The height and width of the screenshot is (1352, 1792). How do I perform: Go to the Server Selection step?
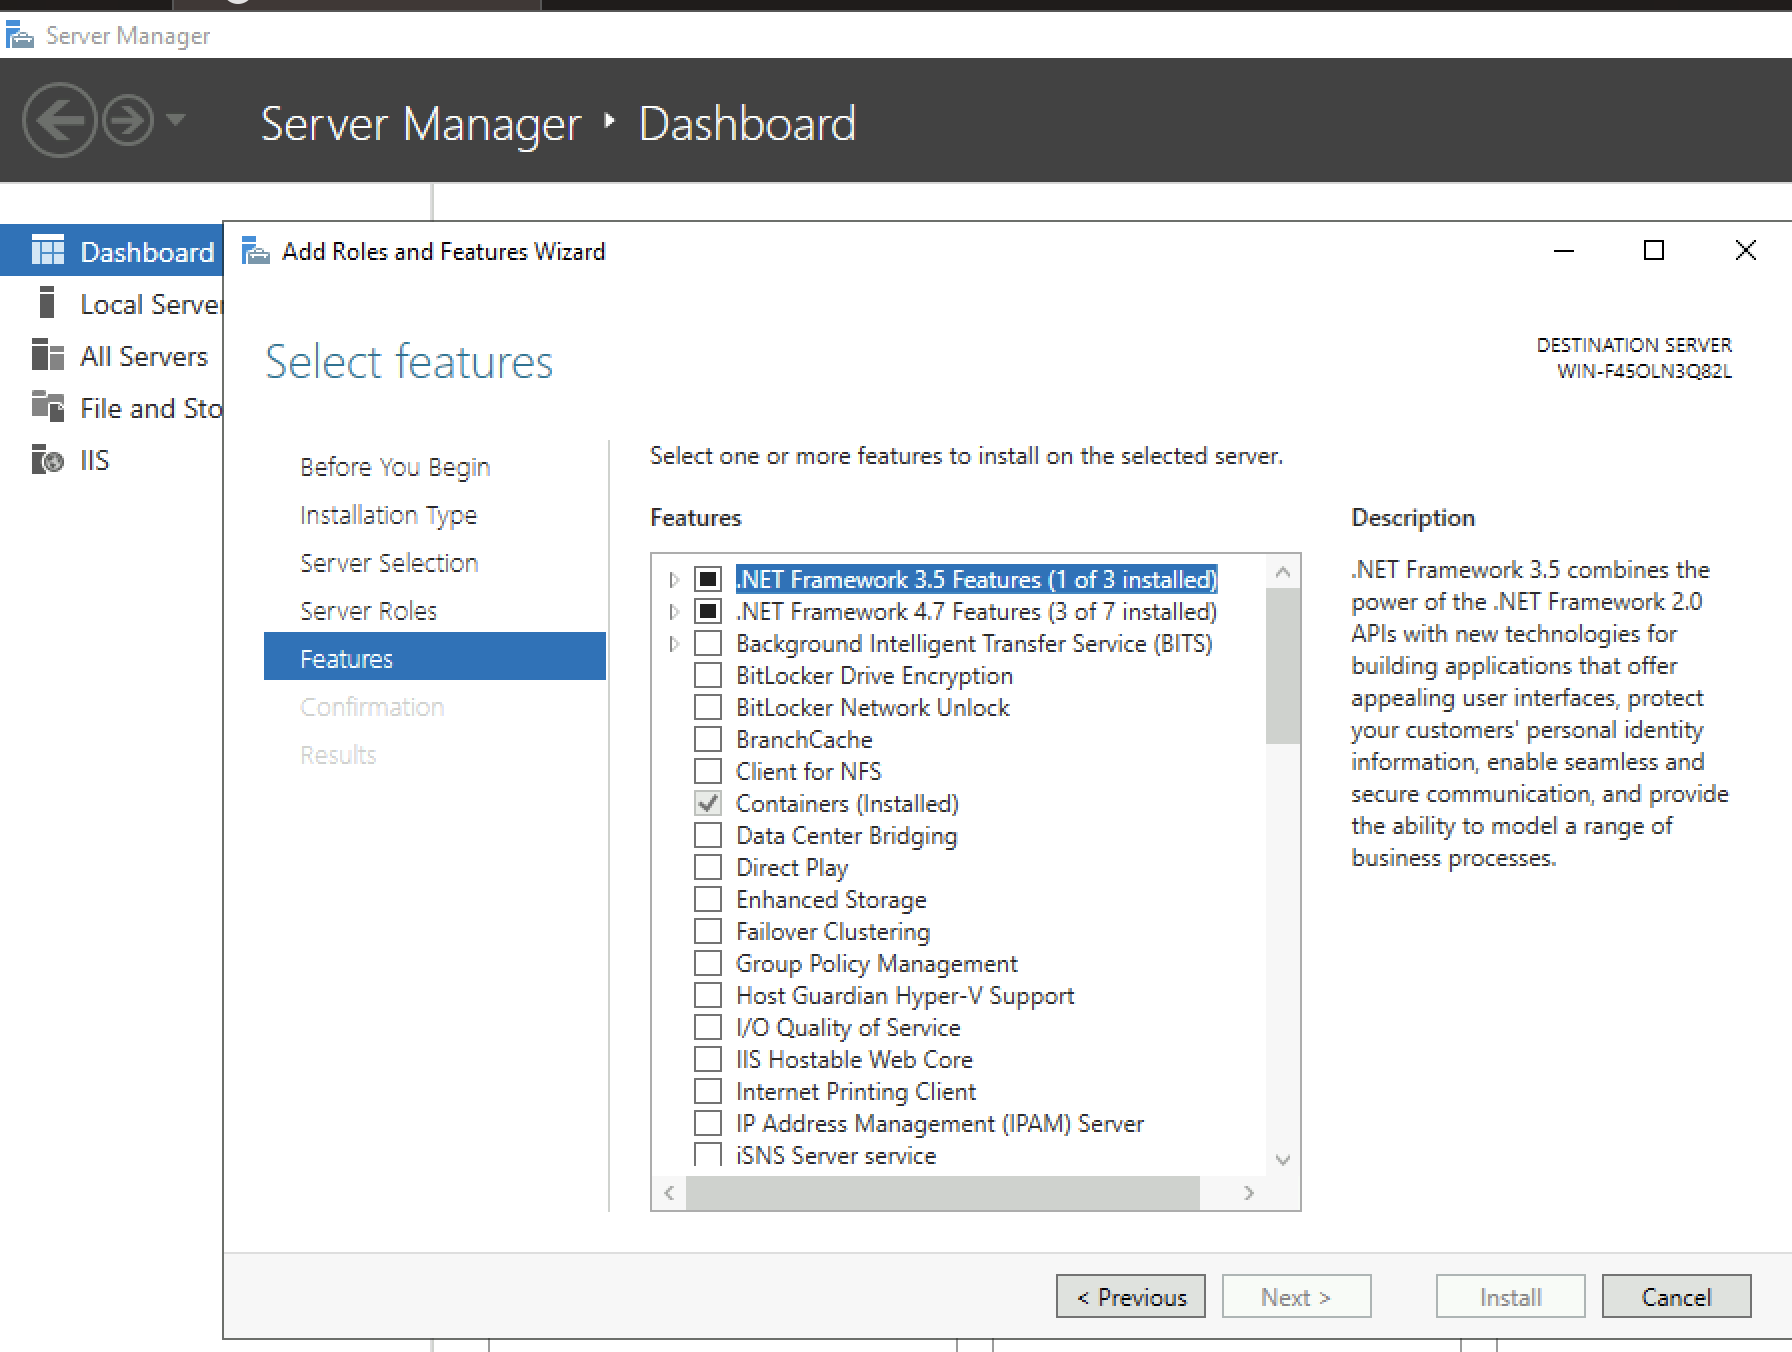(x=389, y=563)
